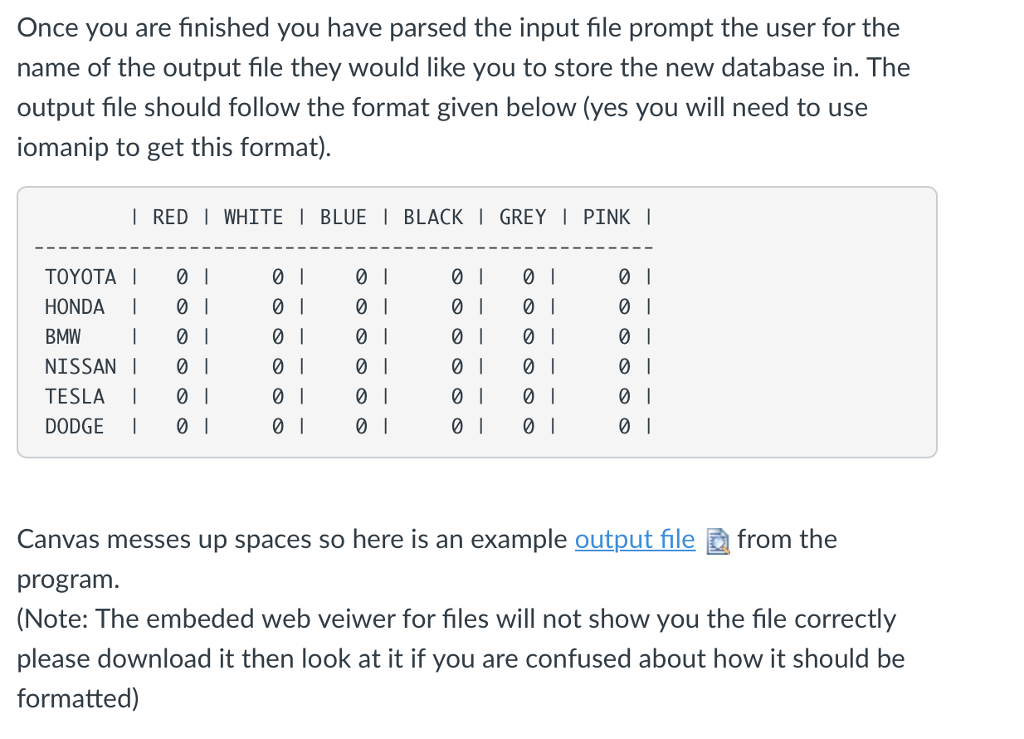Click the word Canvas in the second paragraph
The height and width of the screenshot is (739, 1024).
[58, 540]
